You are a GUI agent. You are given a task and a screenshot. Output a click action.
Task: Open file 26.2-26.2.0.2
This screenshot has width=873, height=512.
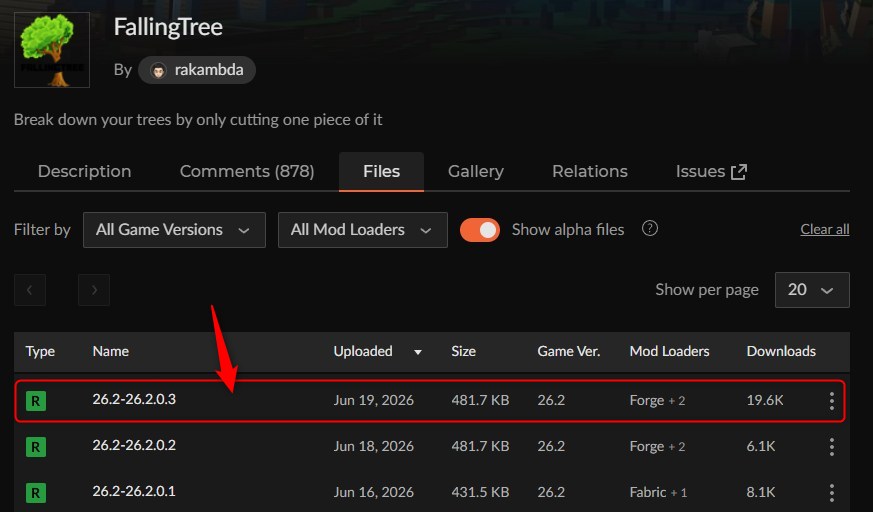coord(134,445)
